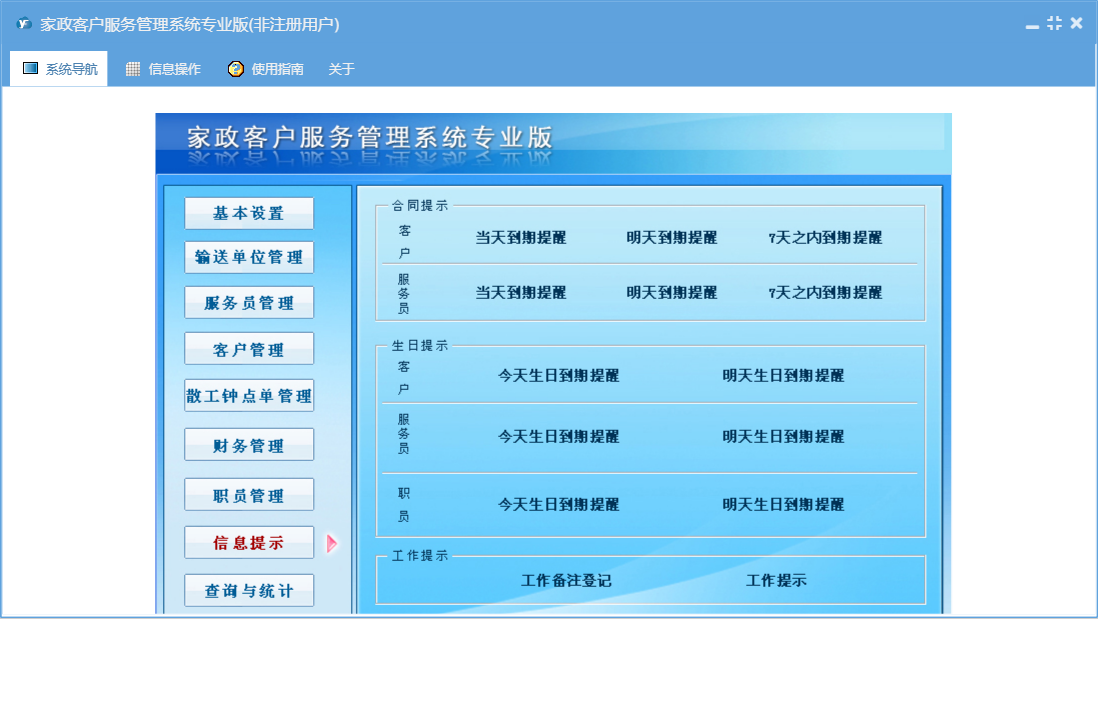
Task: Click the 信息操作 grid icon
Action: coord(133,69)
